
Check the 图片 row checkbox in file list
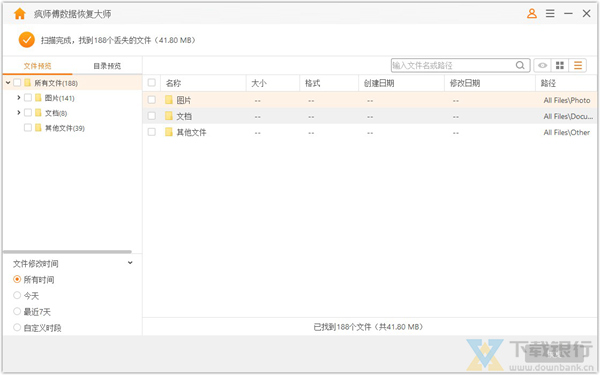152,100
